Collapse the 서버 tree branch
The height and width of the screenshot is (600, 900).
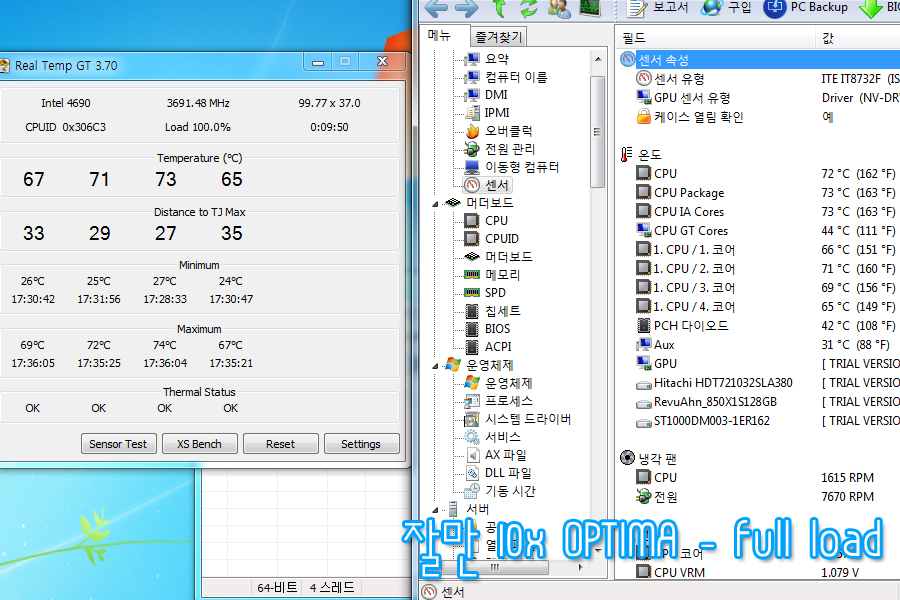[435, 510]
